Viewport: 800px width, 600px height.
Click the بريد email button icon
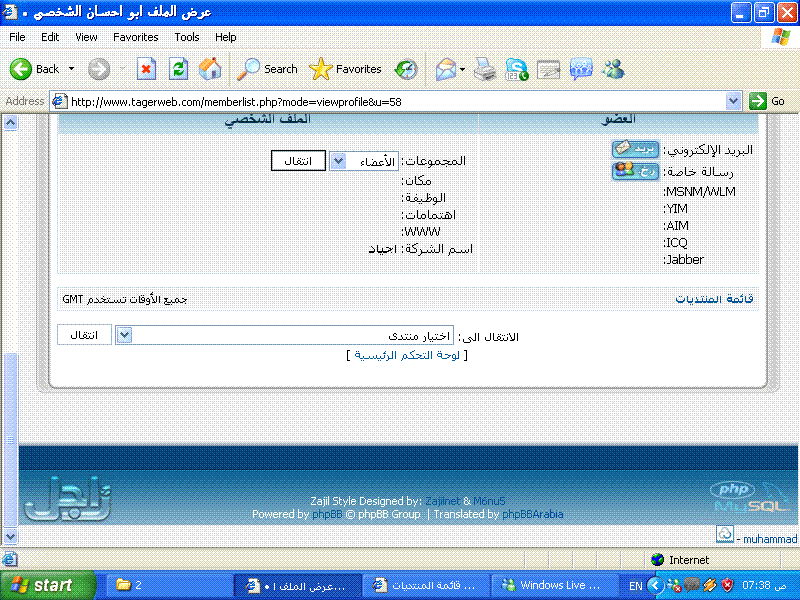coord(635,149)
